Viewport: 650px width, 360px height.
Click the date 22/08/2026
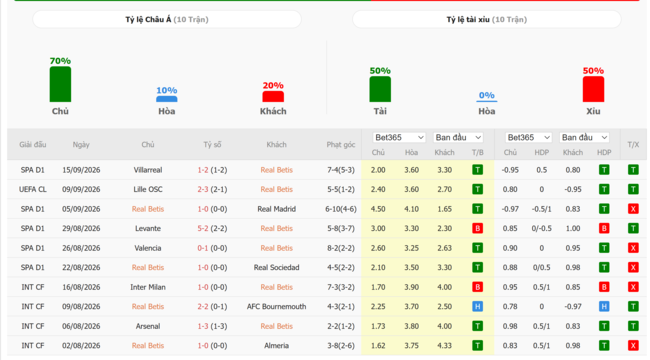(x=81, y=268)
